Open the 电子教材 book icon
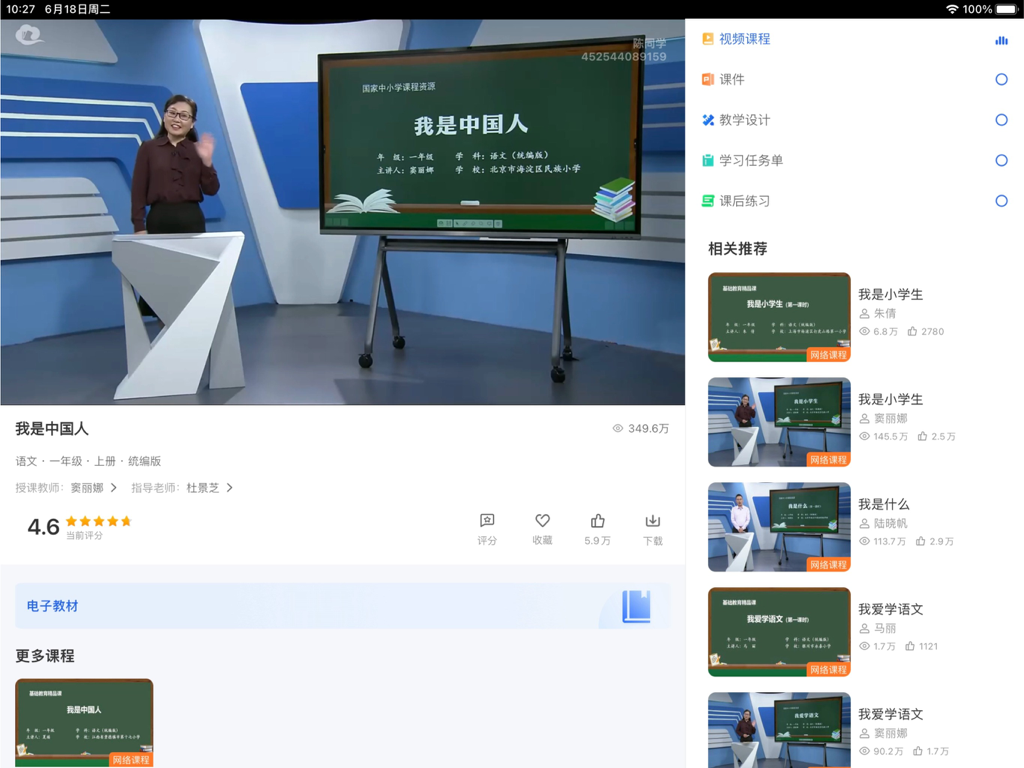1024x768 pixels. [636, 606]
